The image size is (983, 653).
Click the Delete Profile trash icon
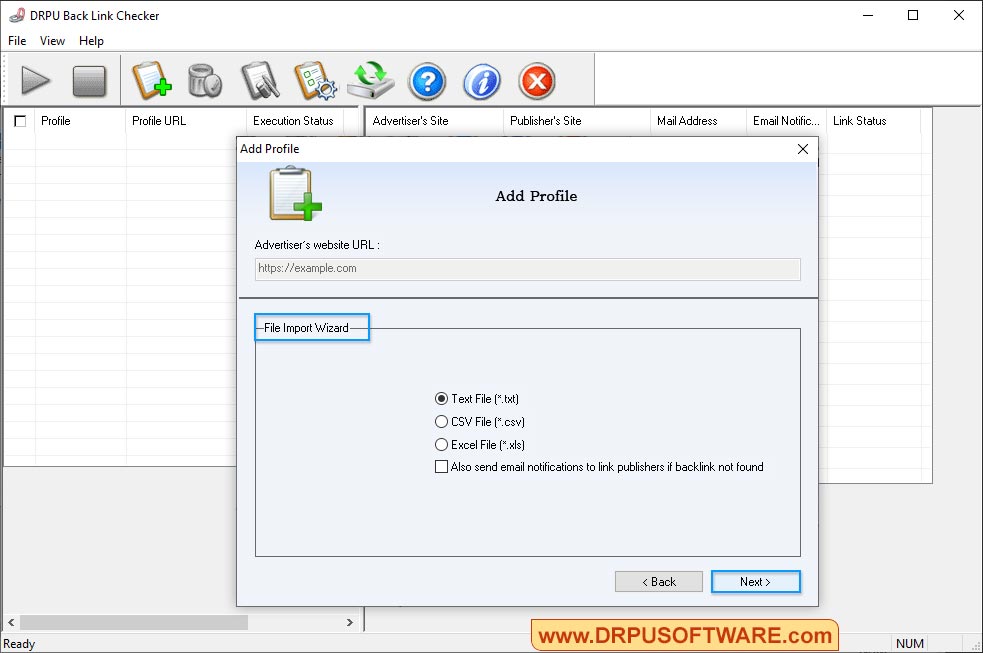point(205,81)
